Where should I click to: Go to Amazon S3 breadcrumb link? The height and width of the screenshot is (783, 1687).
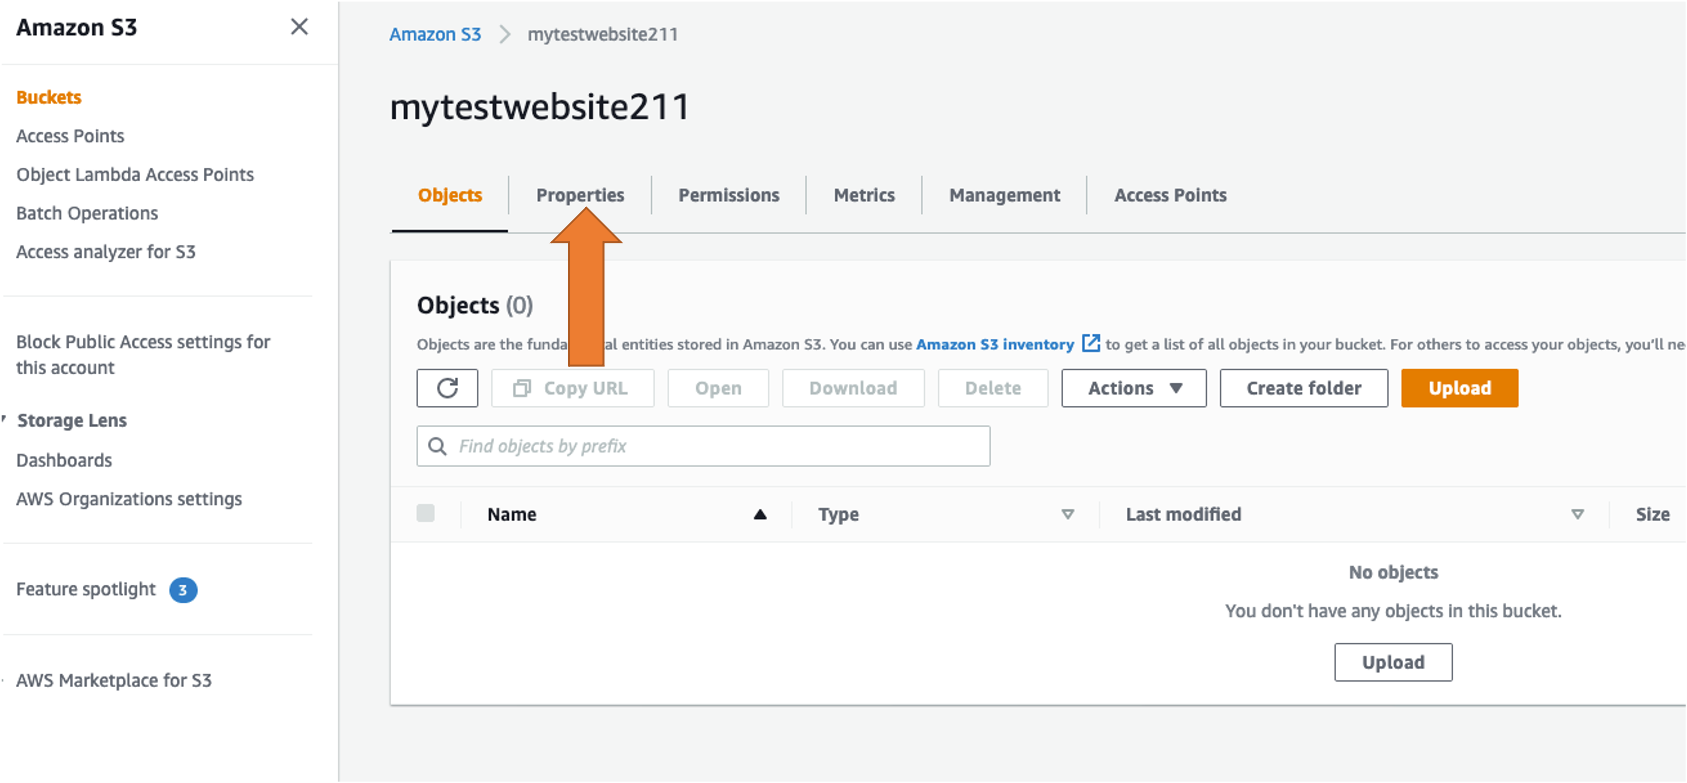[435, 34]
